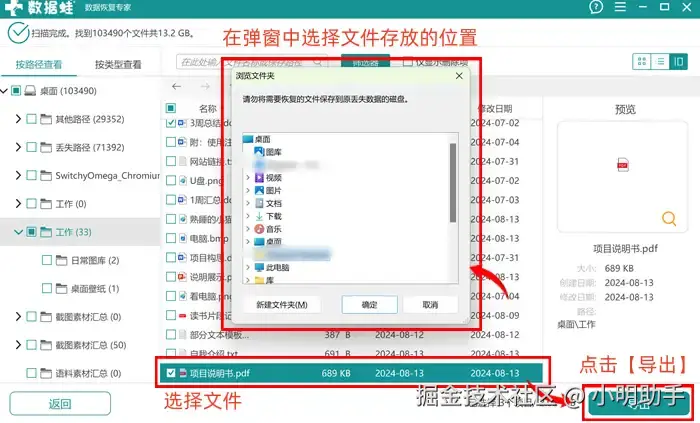The width and height of the screenshot is (700, 423).
Task: Uncheck the 项目说明书.pdf checkbox
Action: [171, 373]
